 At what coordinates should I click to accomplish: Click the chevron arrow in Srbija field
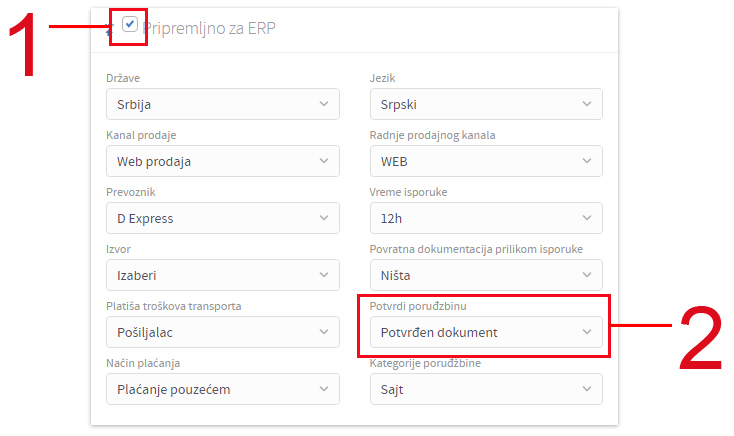(324, 104)
